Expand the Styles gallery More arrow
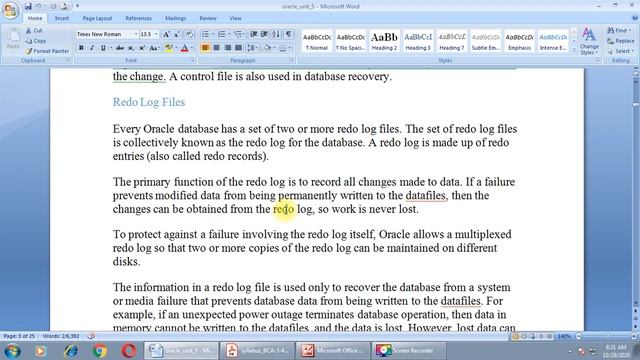640x360 pixels. coord(573,49)
